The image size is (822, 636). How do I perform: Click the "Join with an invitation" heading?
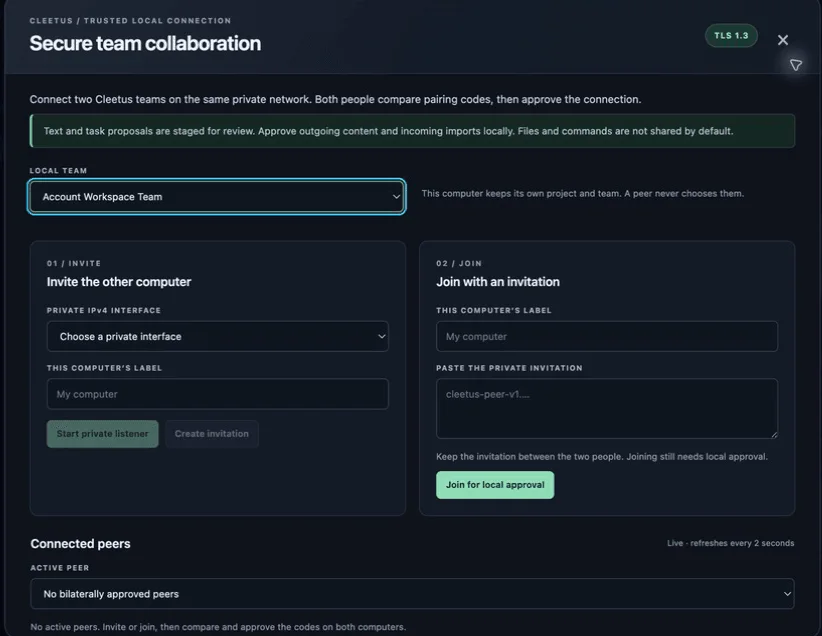coord(498,282)
